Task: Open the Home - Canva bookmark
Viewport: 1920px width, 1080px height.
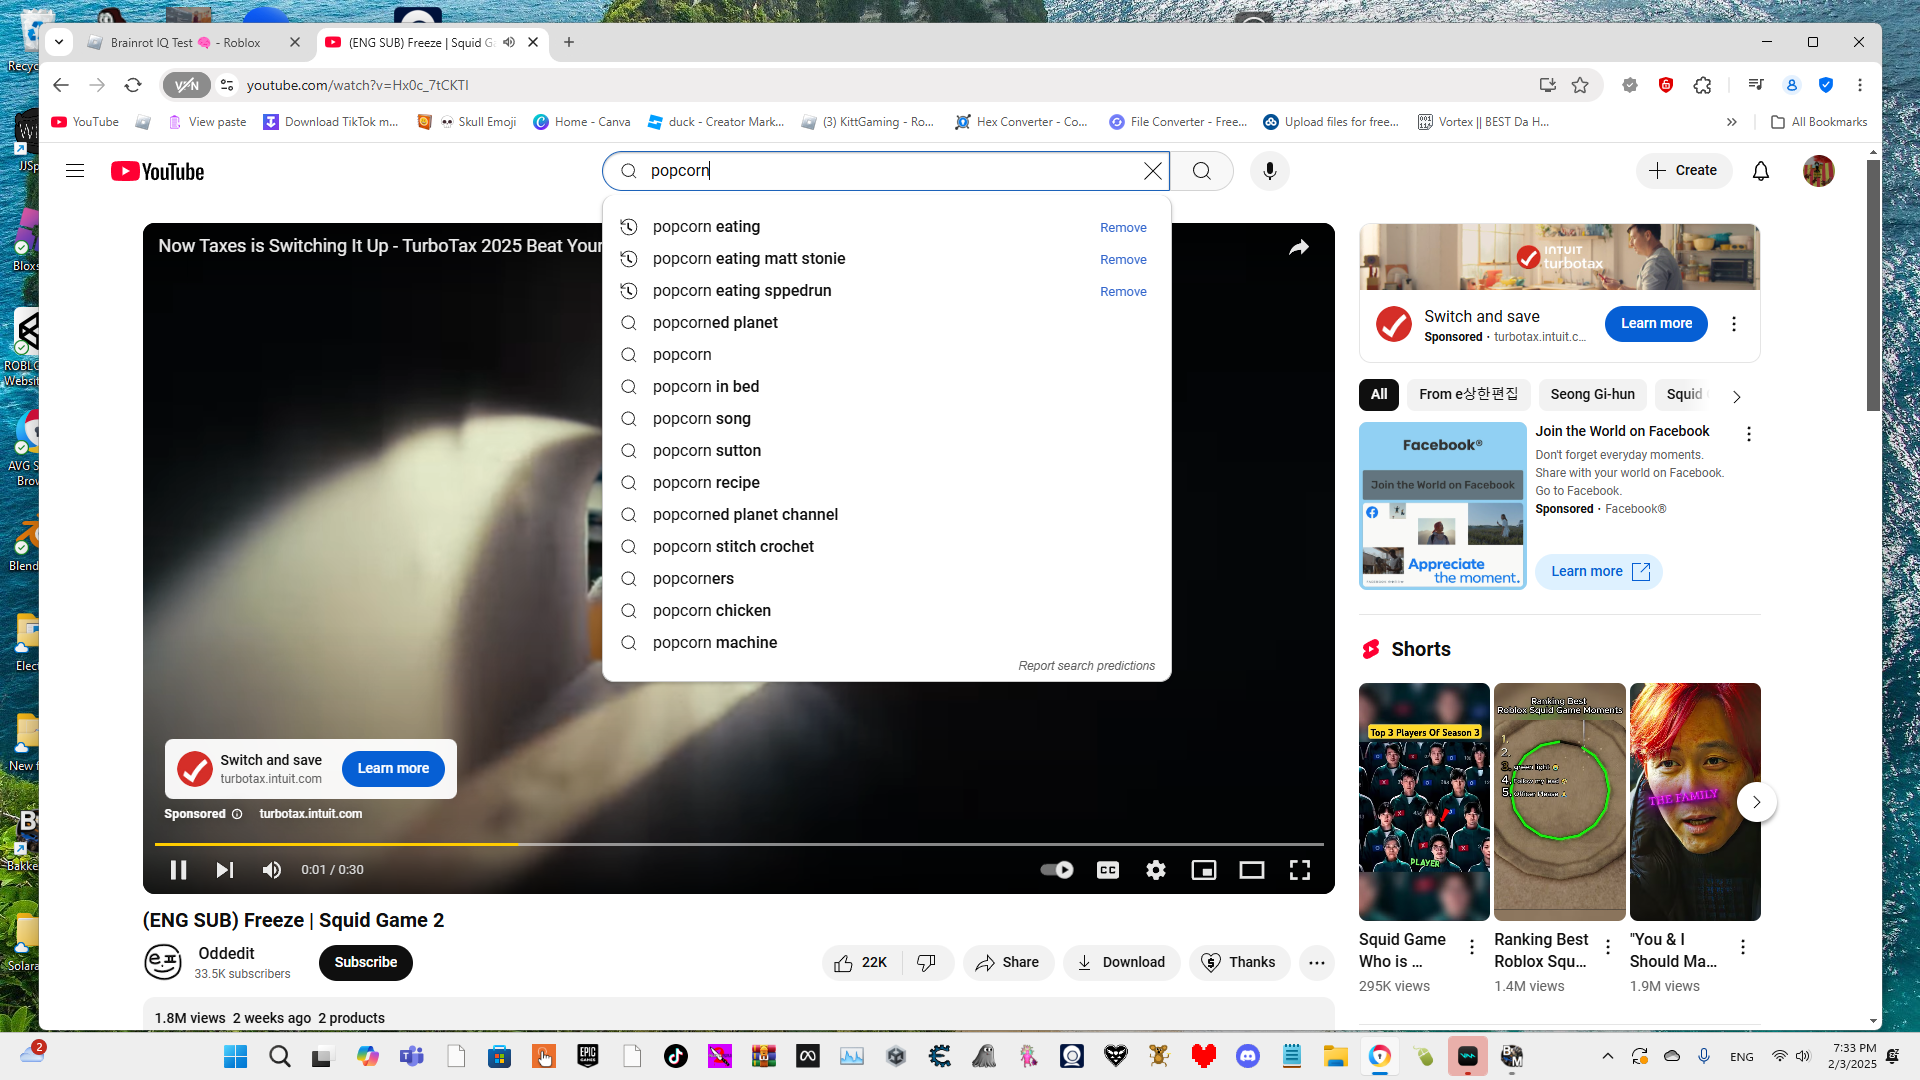Action: point(582,122)
